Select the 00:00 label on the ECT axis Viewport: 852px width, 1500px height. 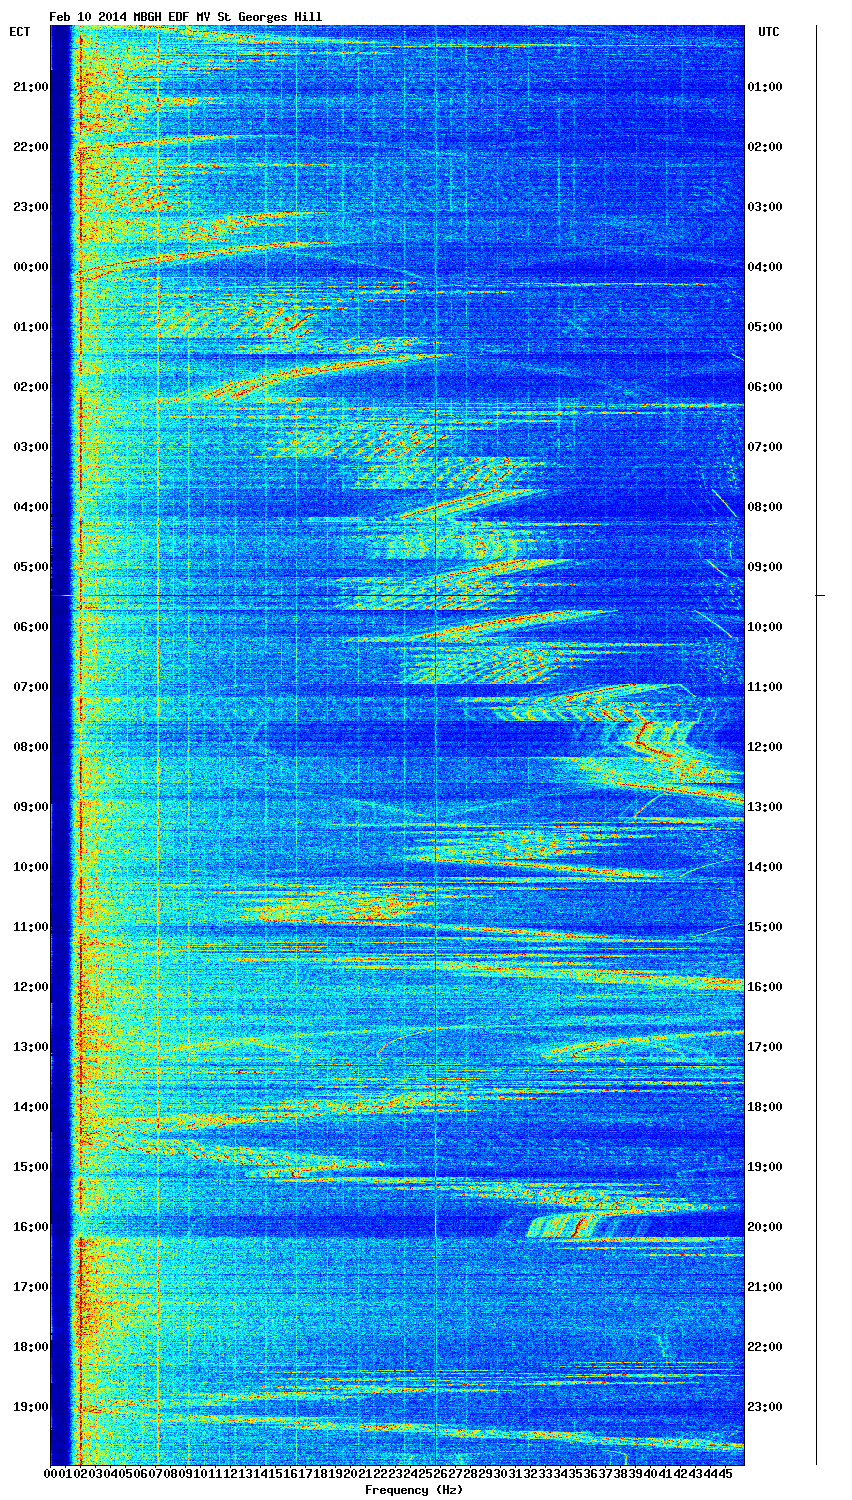pos(31,267)
